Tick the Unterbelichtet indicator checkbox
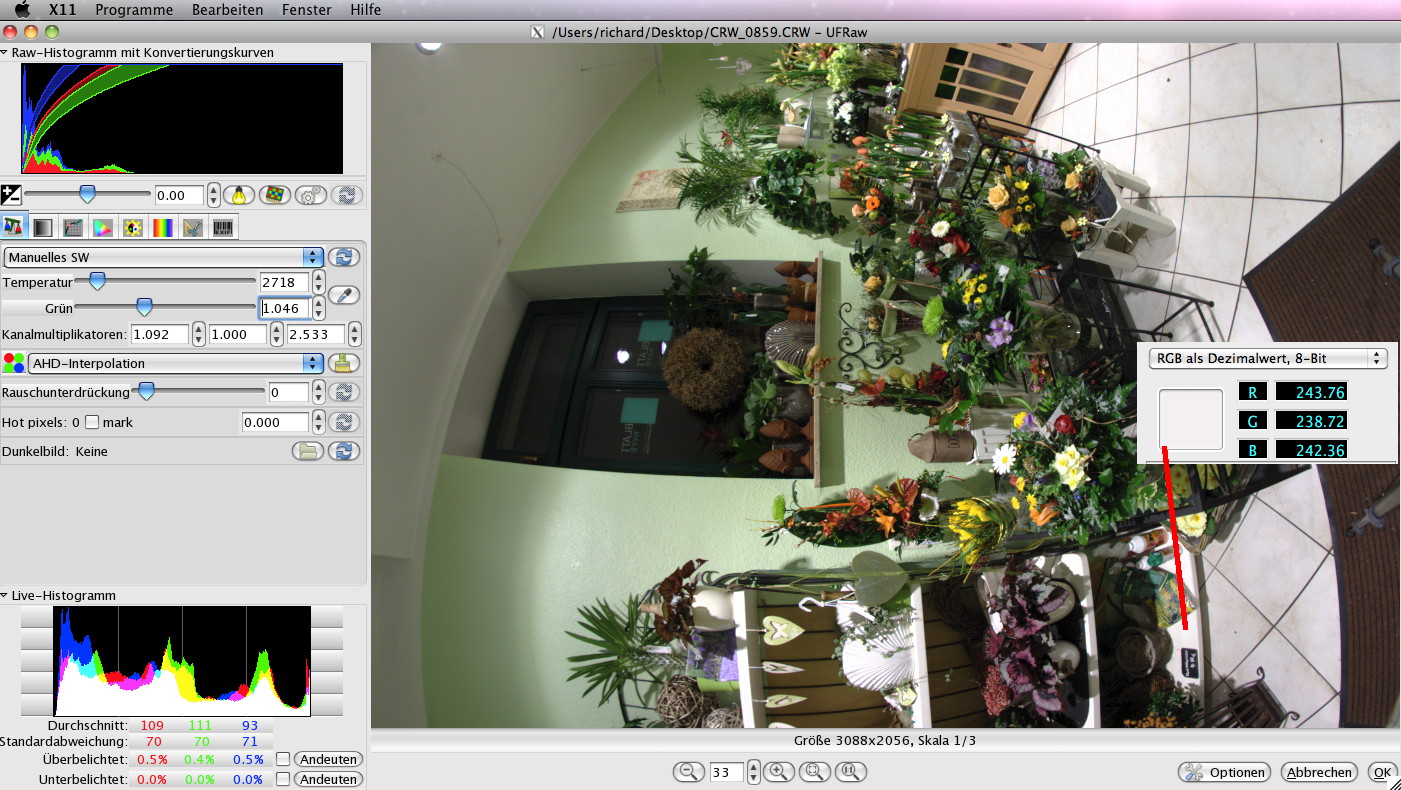 click(283, 779)
